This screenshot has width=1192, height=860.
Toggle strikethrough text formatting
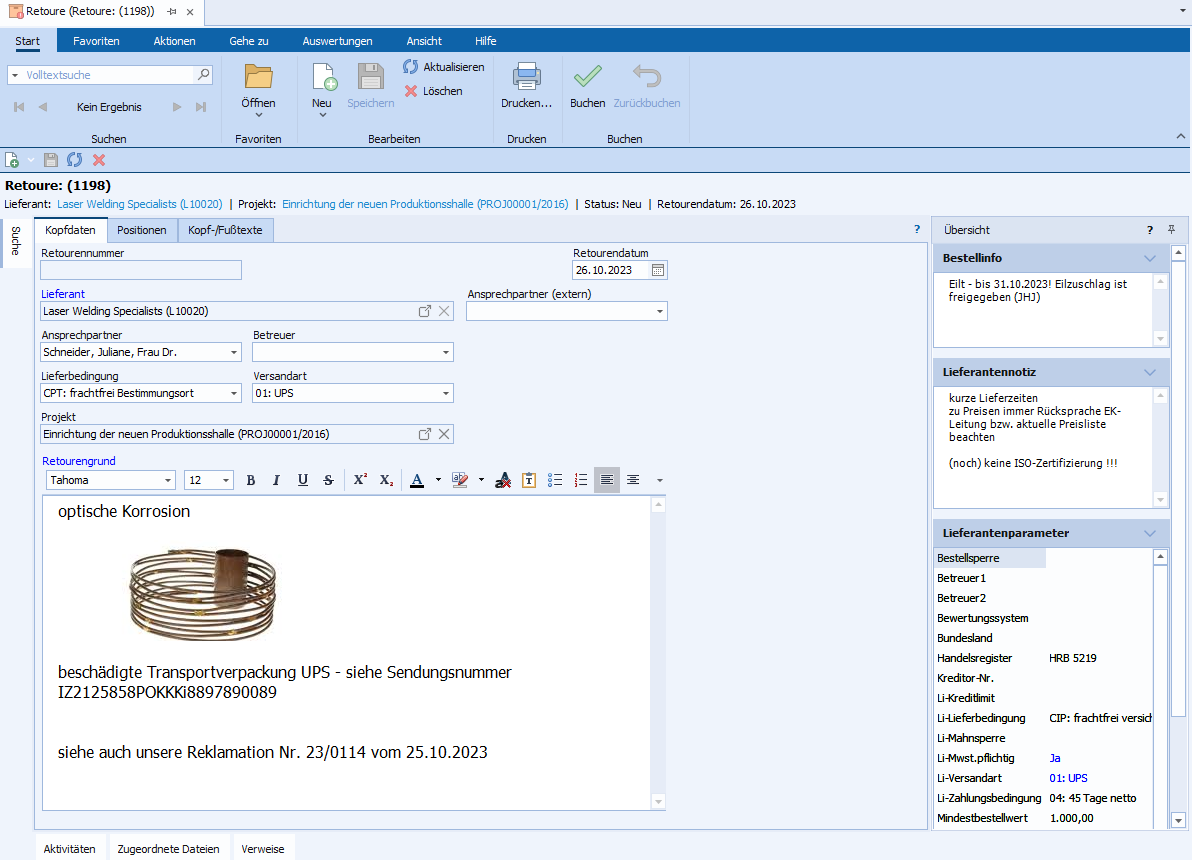pos(328,480)
